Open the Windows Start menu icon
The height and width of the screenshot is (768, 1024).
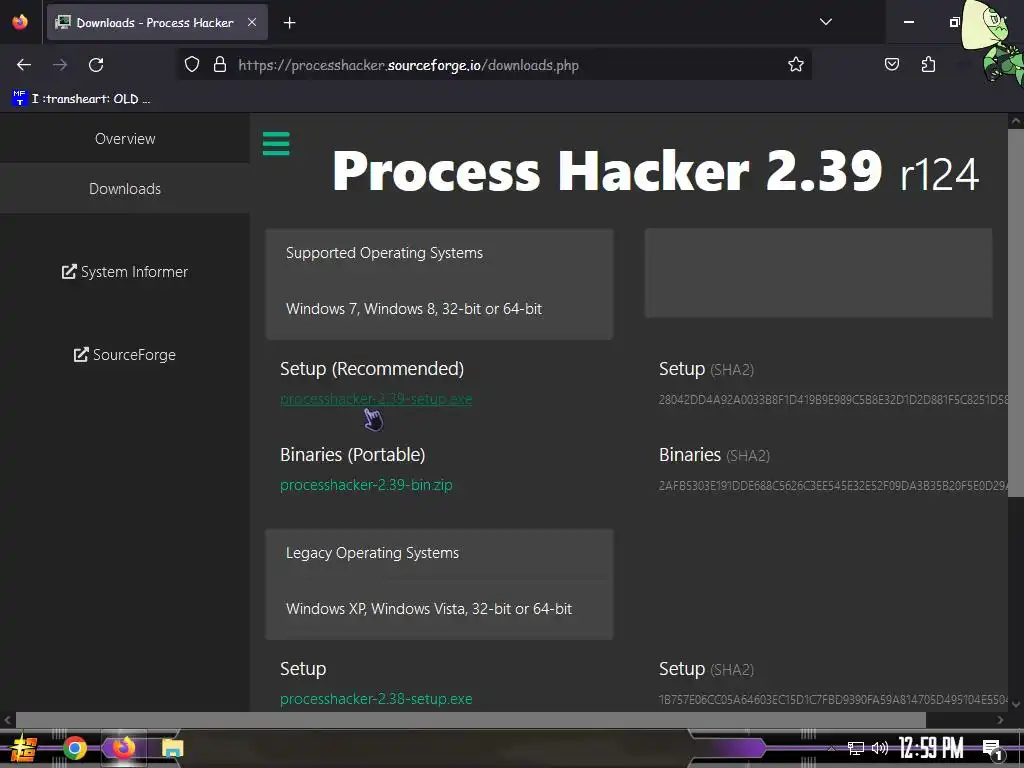[x=23, y=748]
